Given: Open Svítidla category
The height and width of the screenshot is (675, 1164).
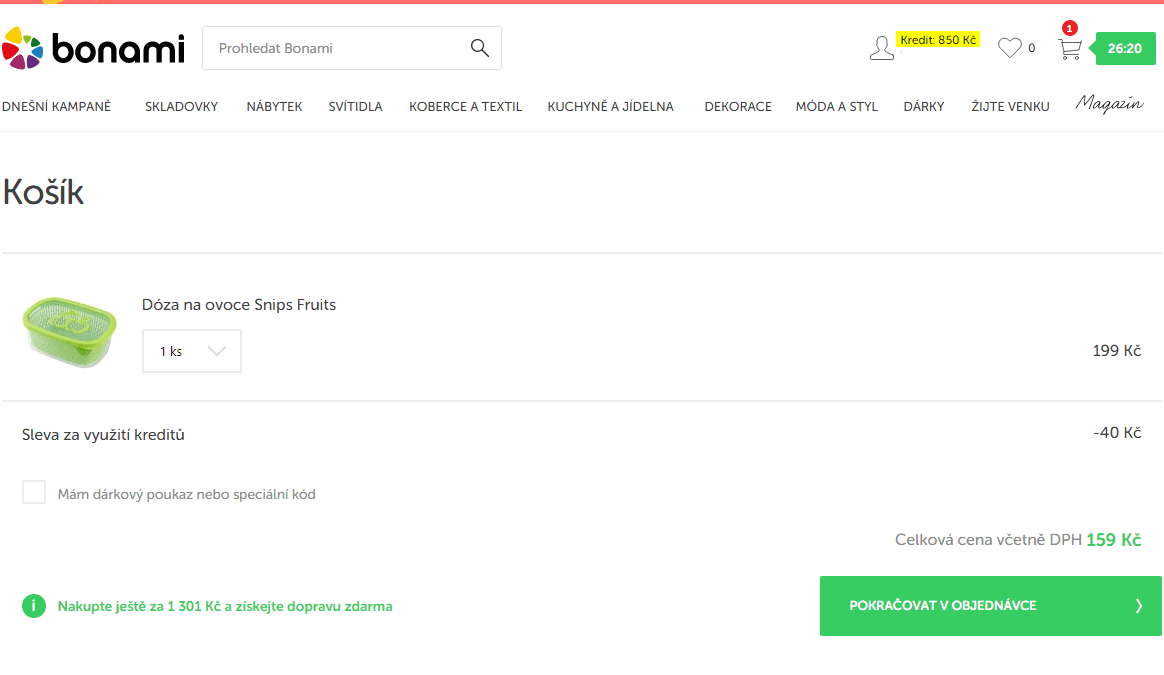Looking at the screenshot, I should [x=355, y=106].
